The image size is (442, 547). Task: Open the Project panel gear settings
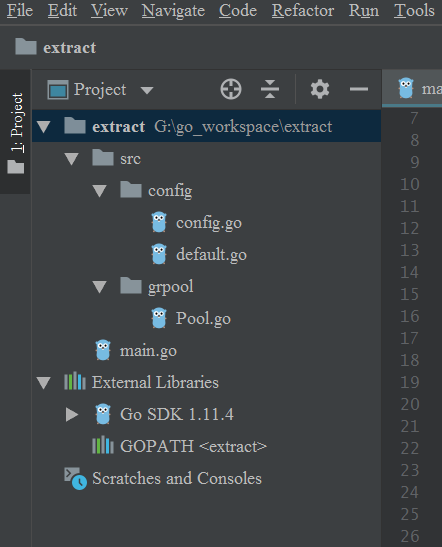(320, 89)
